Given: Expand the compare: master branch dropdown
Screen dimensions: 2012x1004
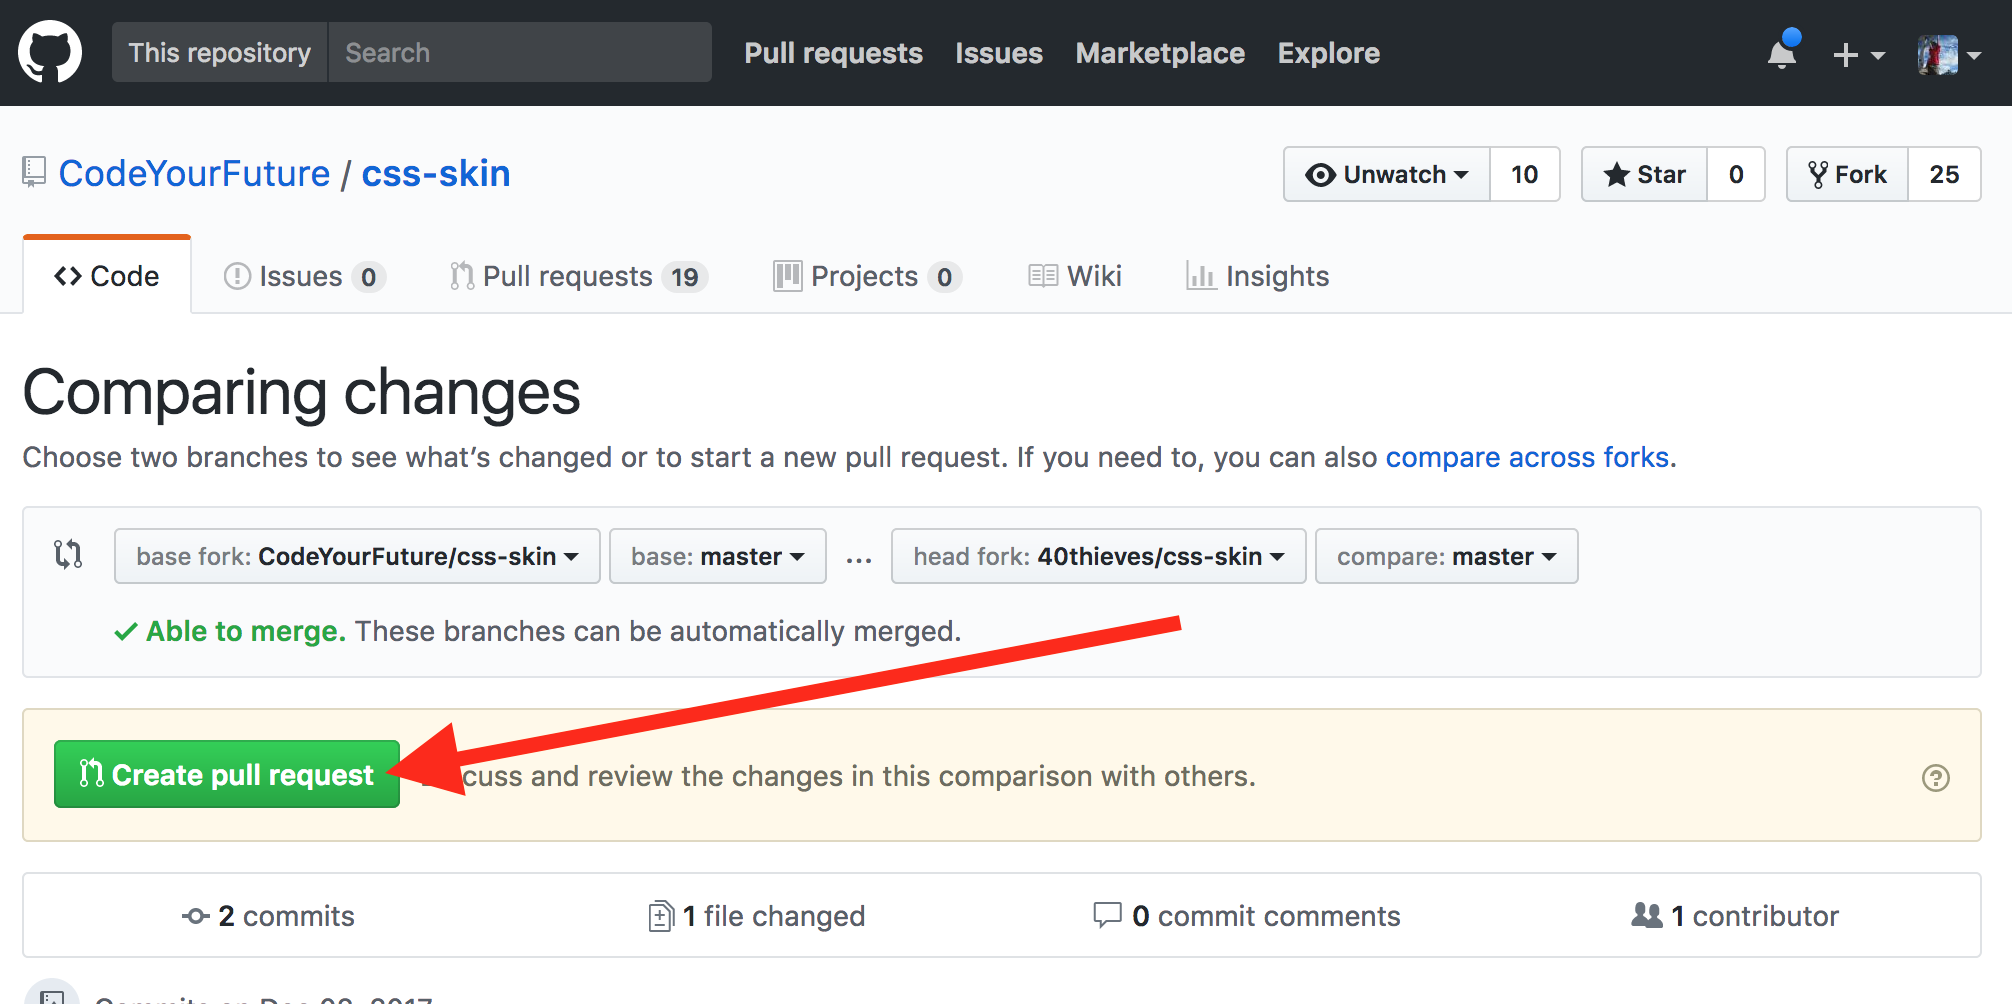Looking at the screenshot, I should pos(1447,556).
